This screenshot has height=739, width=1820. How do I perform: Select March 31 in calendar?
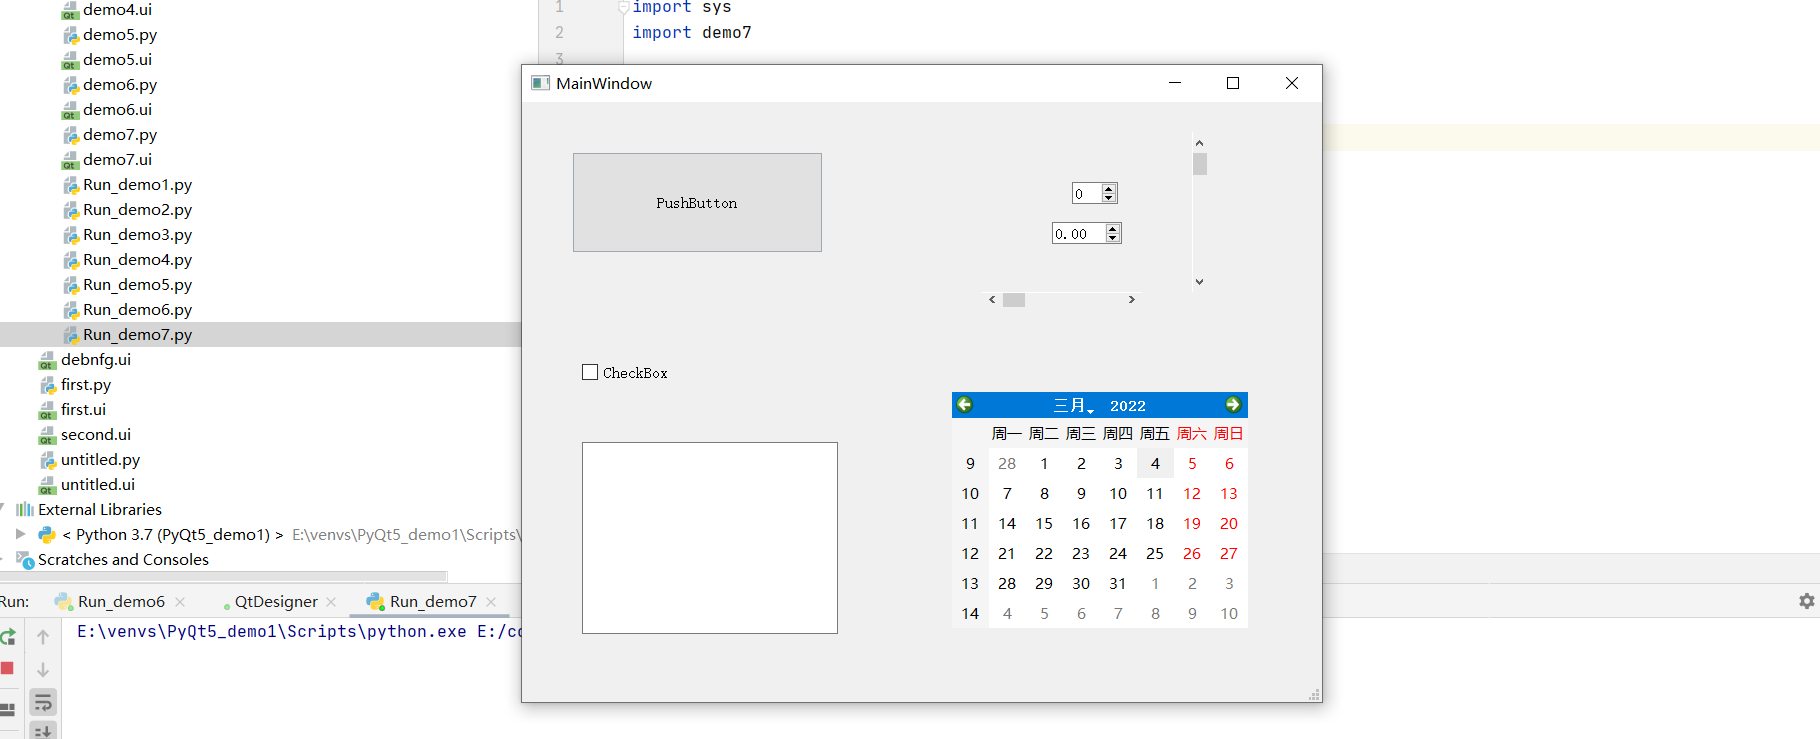pos(1118,584)
